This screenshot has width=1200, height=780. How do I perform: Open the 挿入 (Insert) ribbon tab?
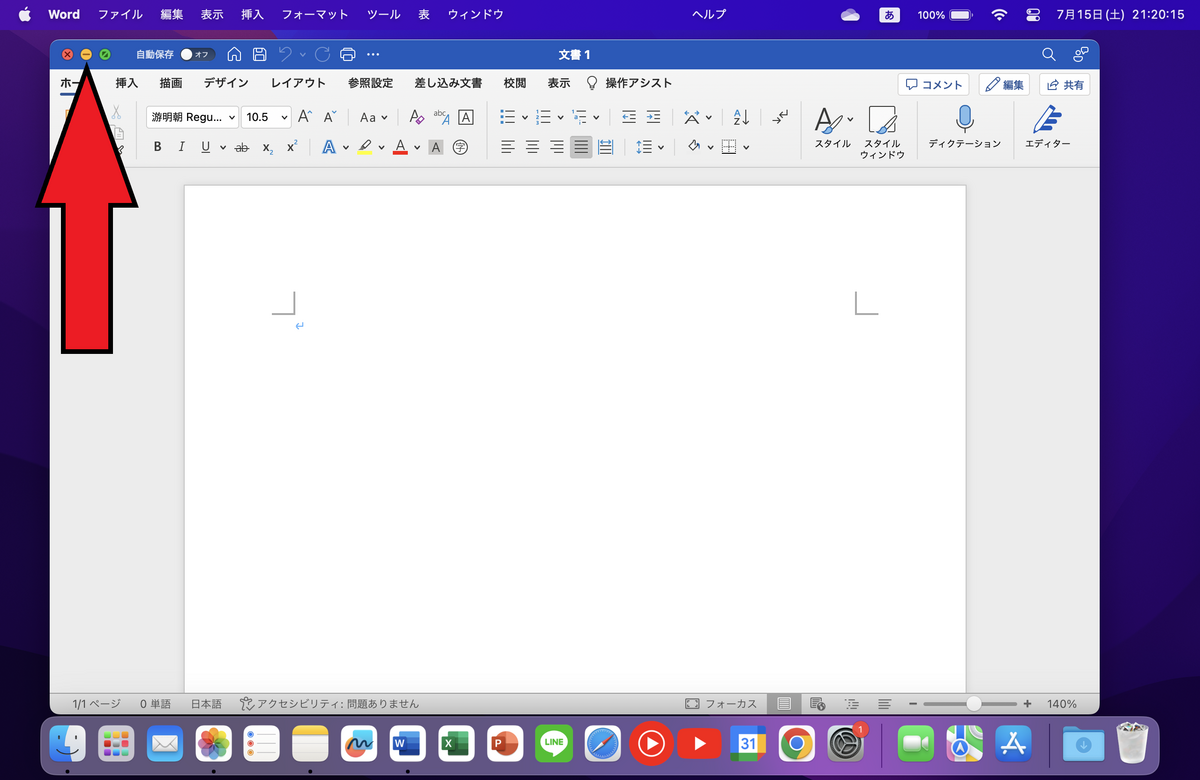coord(127,84)
